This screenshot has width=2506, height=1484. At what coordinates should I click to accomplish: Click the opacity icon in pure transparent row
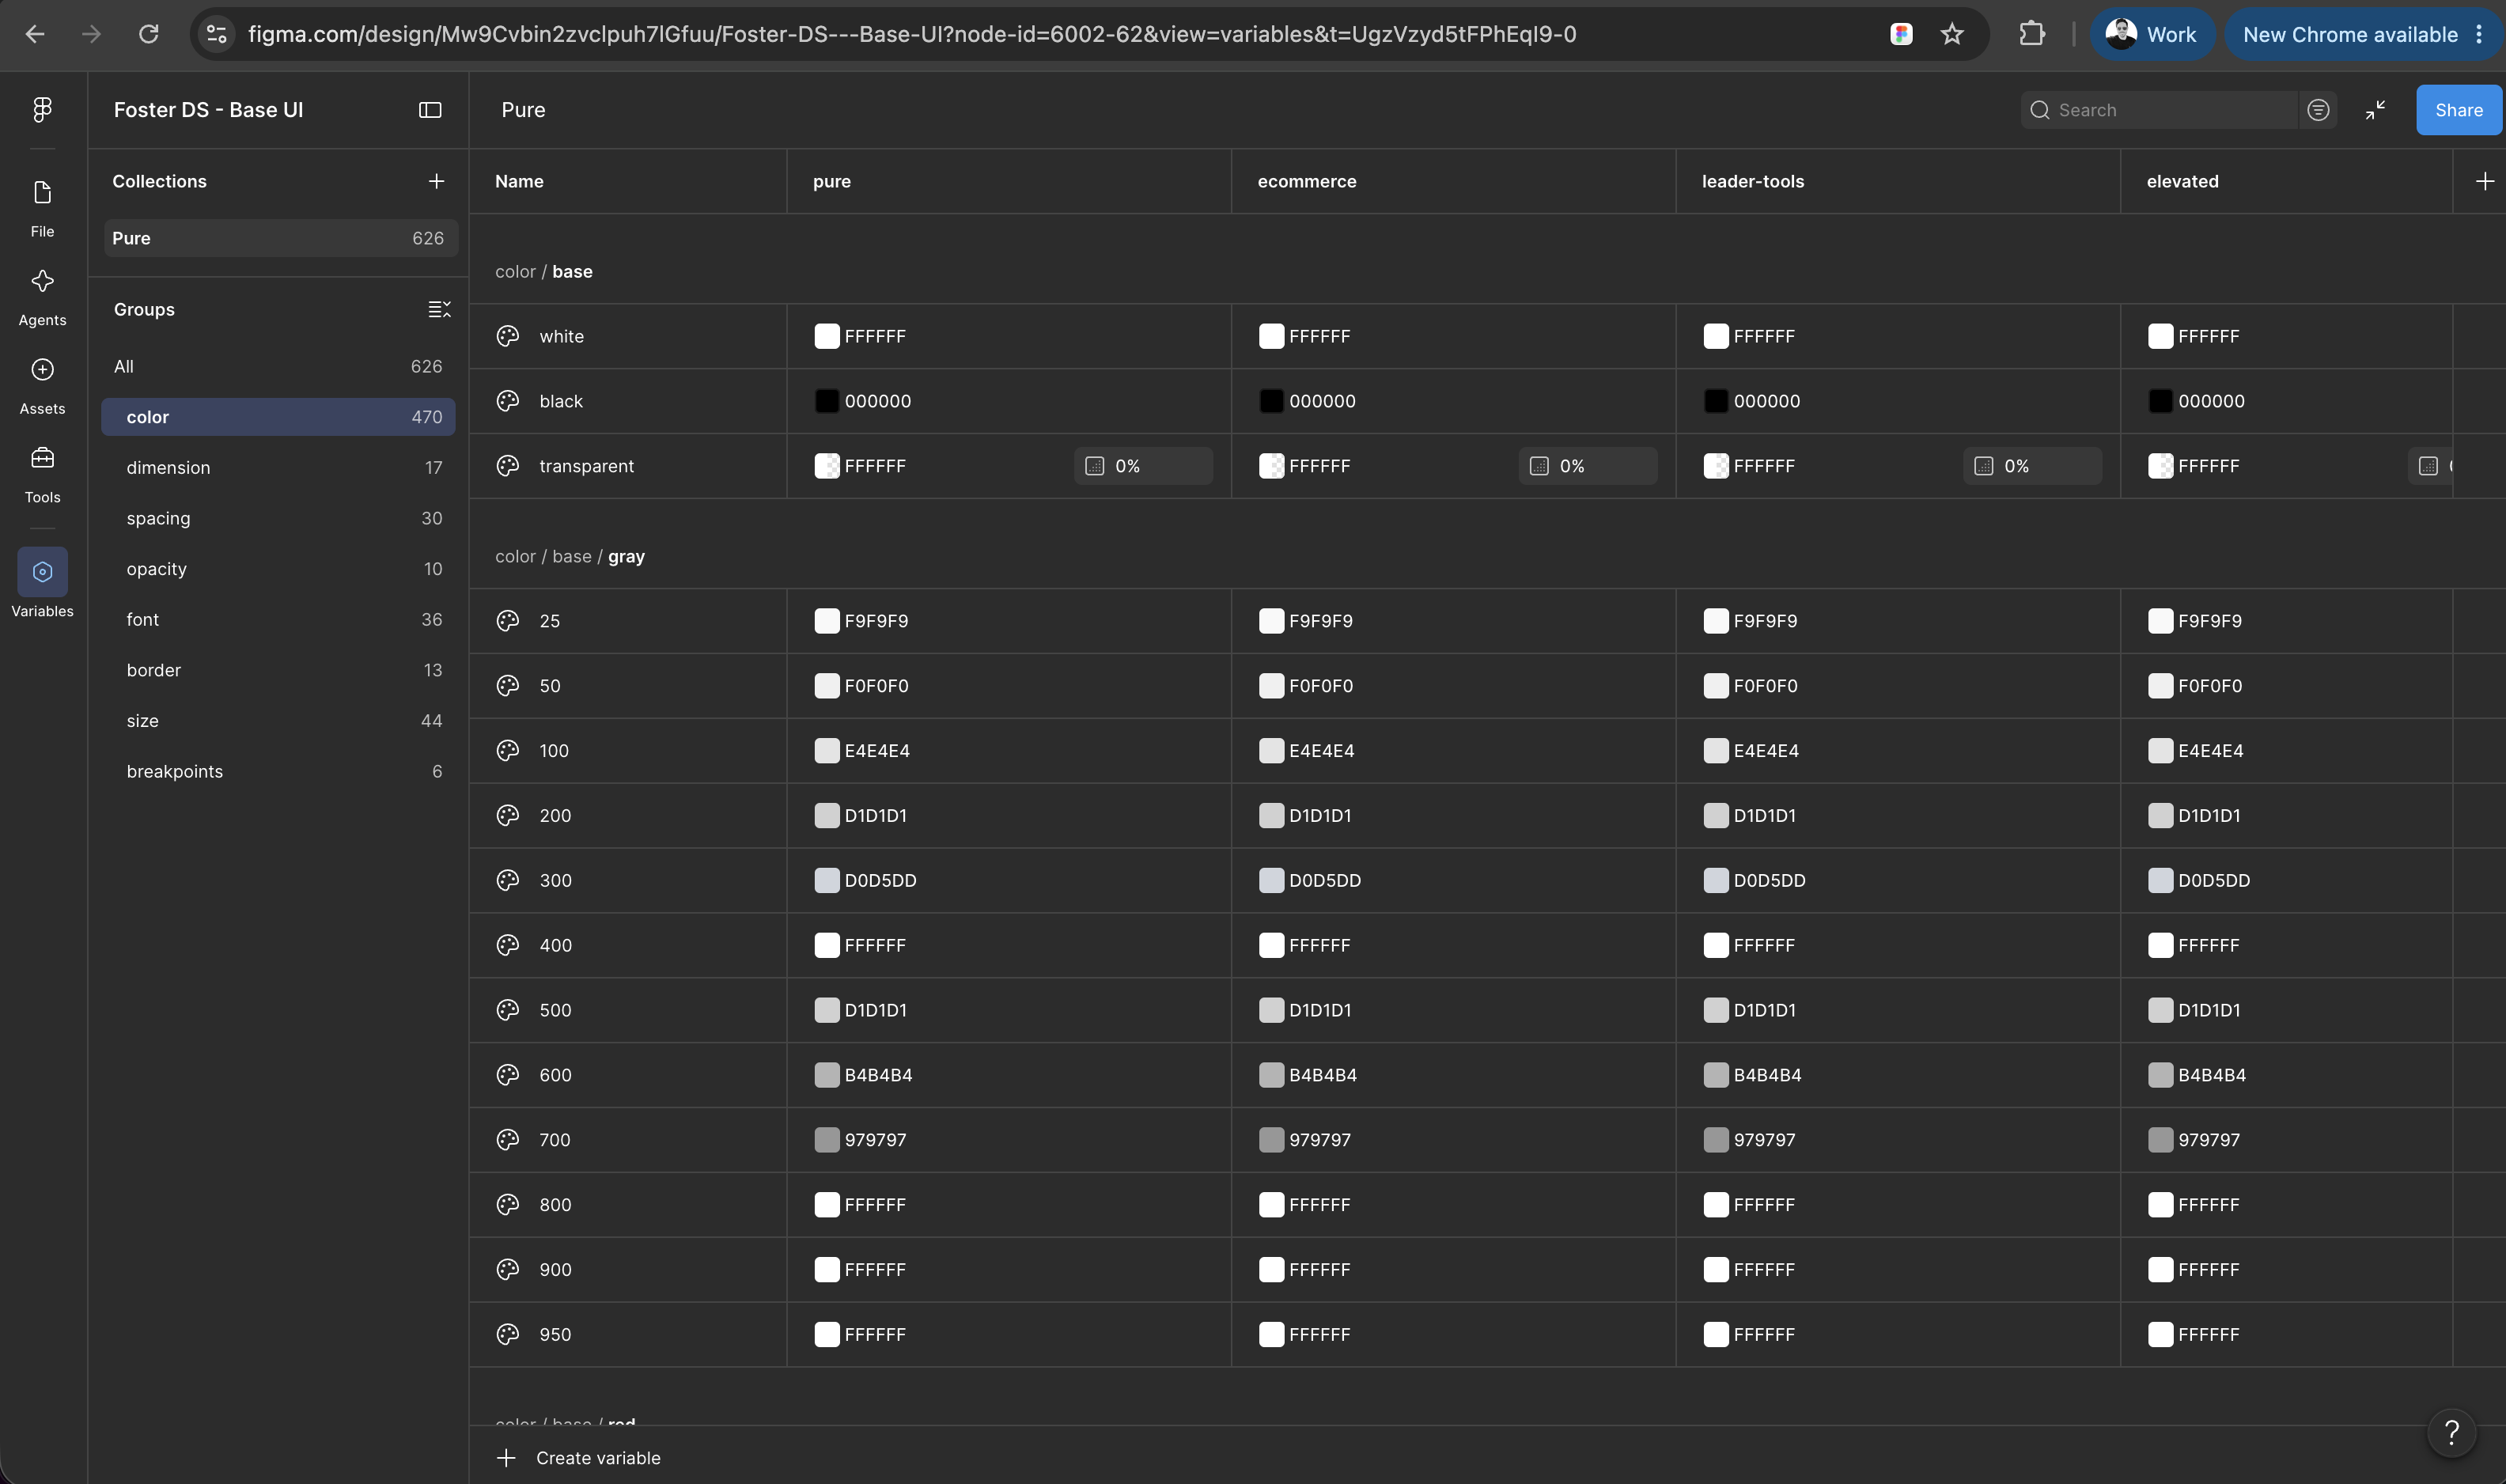[1095, 466]
